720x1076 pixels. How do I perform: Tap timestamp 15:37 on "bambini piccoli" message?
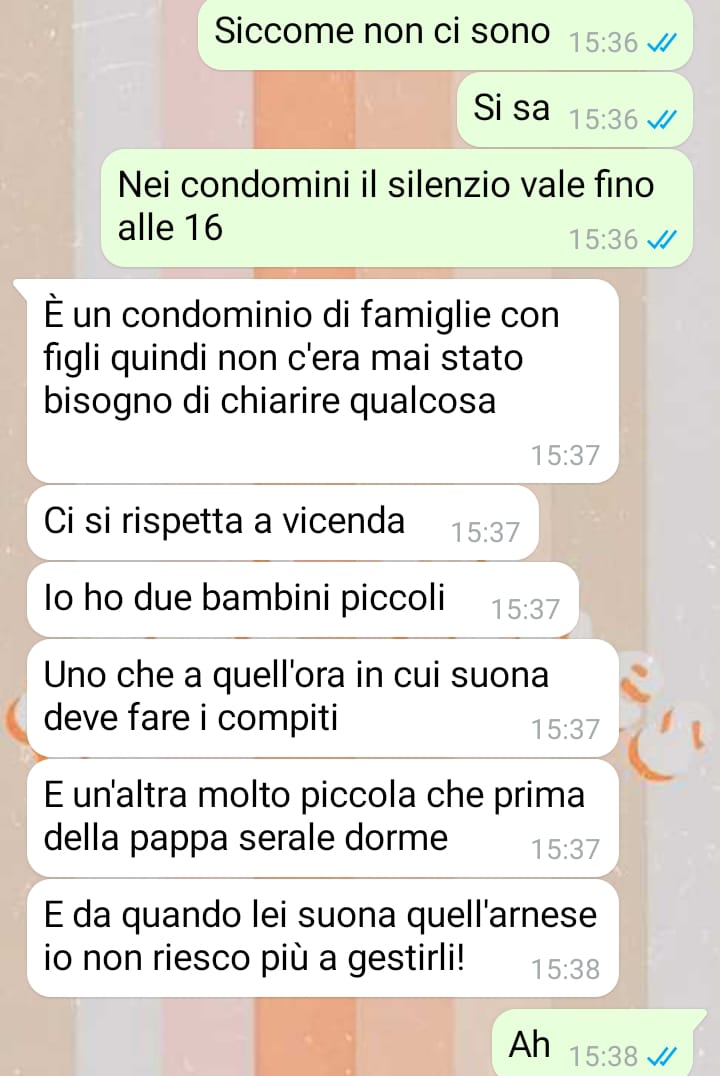pyautogui.click(x=526, y=609)
